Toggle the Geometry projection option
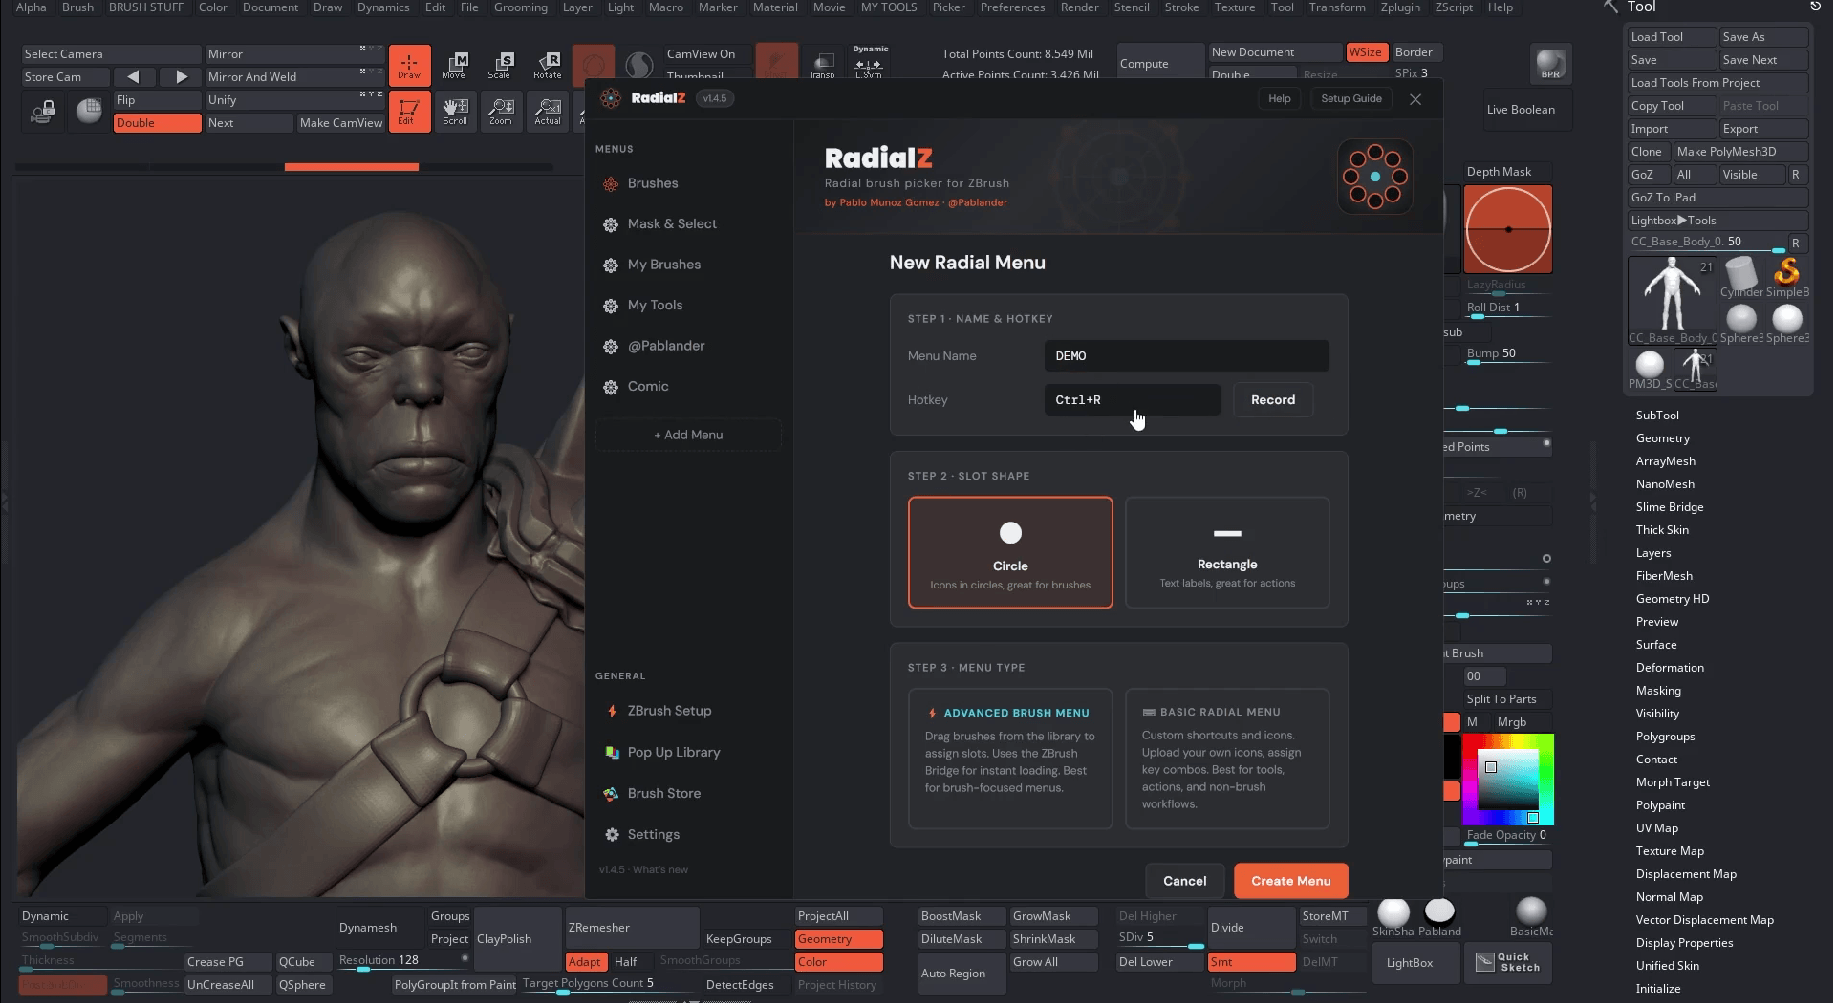 click(838, 939)
